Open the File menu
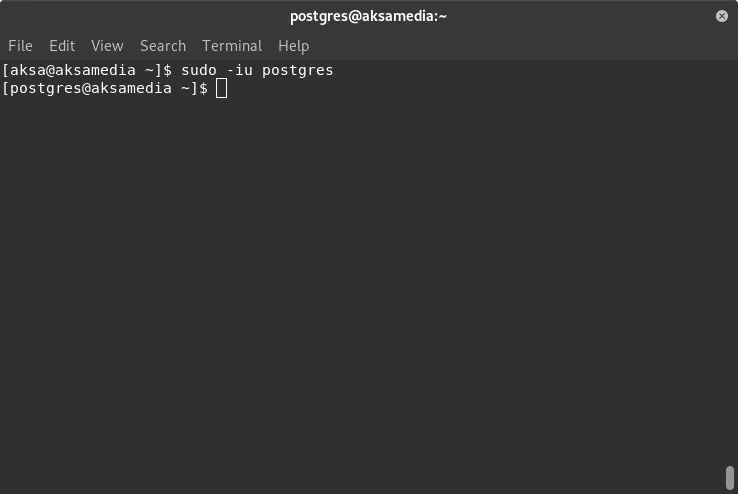Viewport: 738px width, 494px height. pyautogui.click(x=20, y=46)
